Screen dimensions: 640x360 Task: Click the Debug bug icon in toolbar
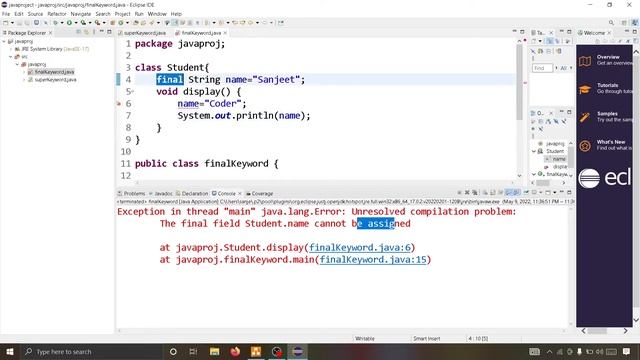click(56, 23)
